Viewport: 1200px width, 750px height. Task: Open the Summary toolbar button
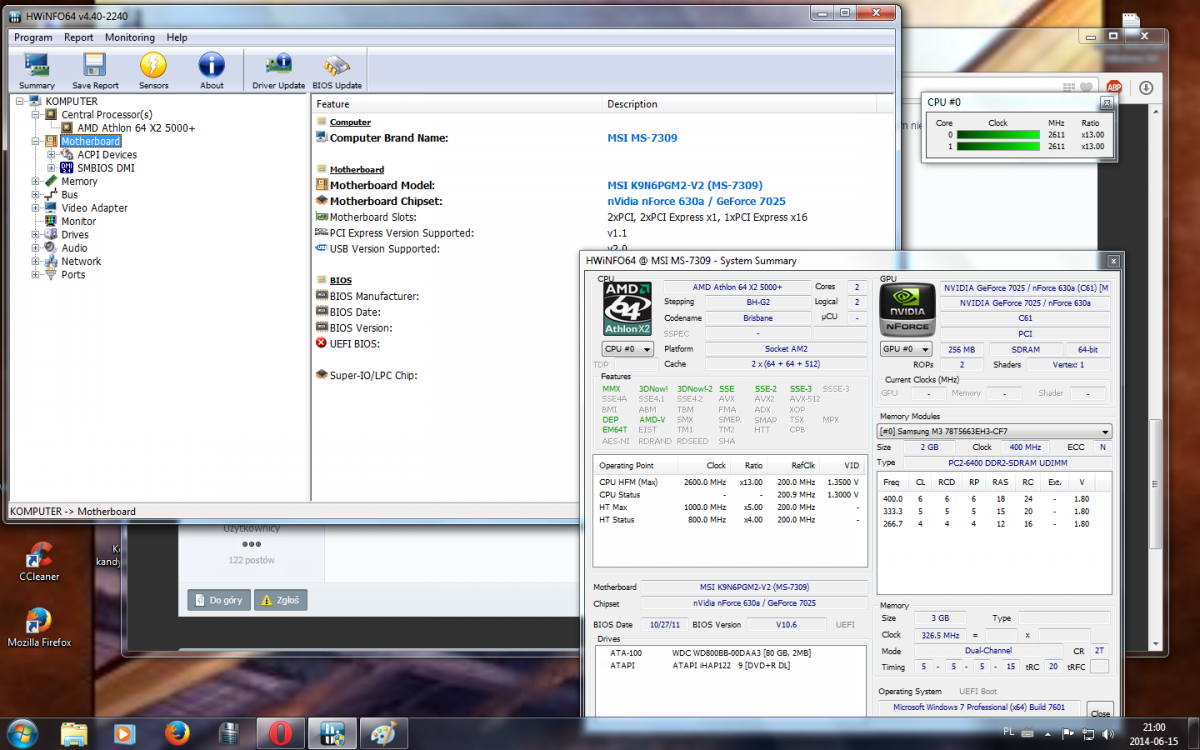pos(37,71)
